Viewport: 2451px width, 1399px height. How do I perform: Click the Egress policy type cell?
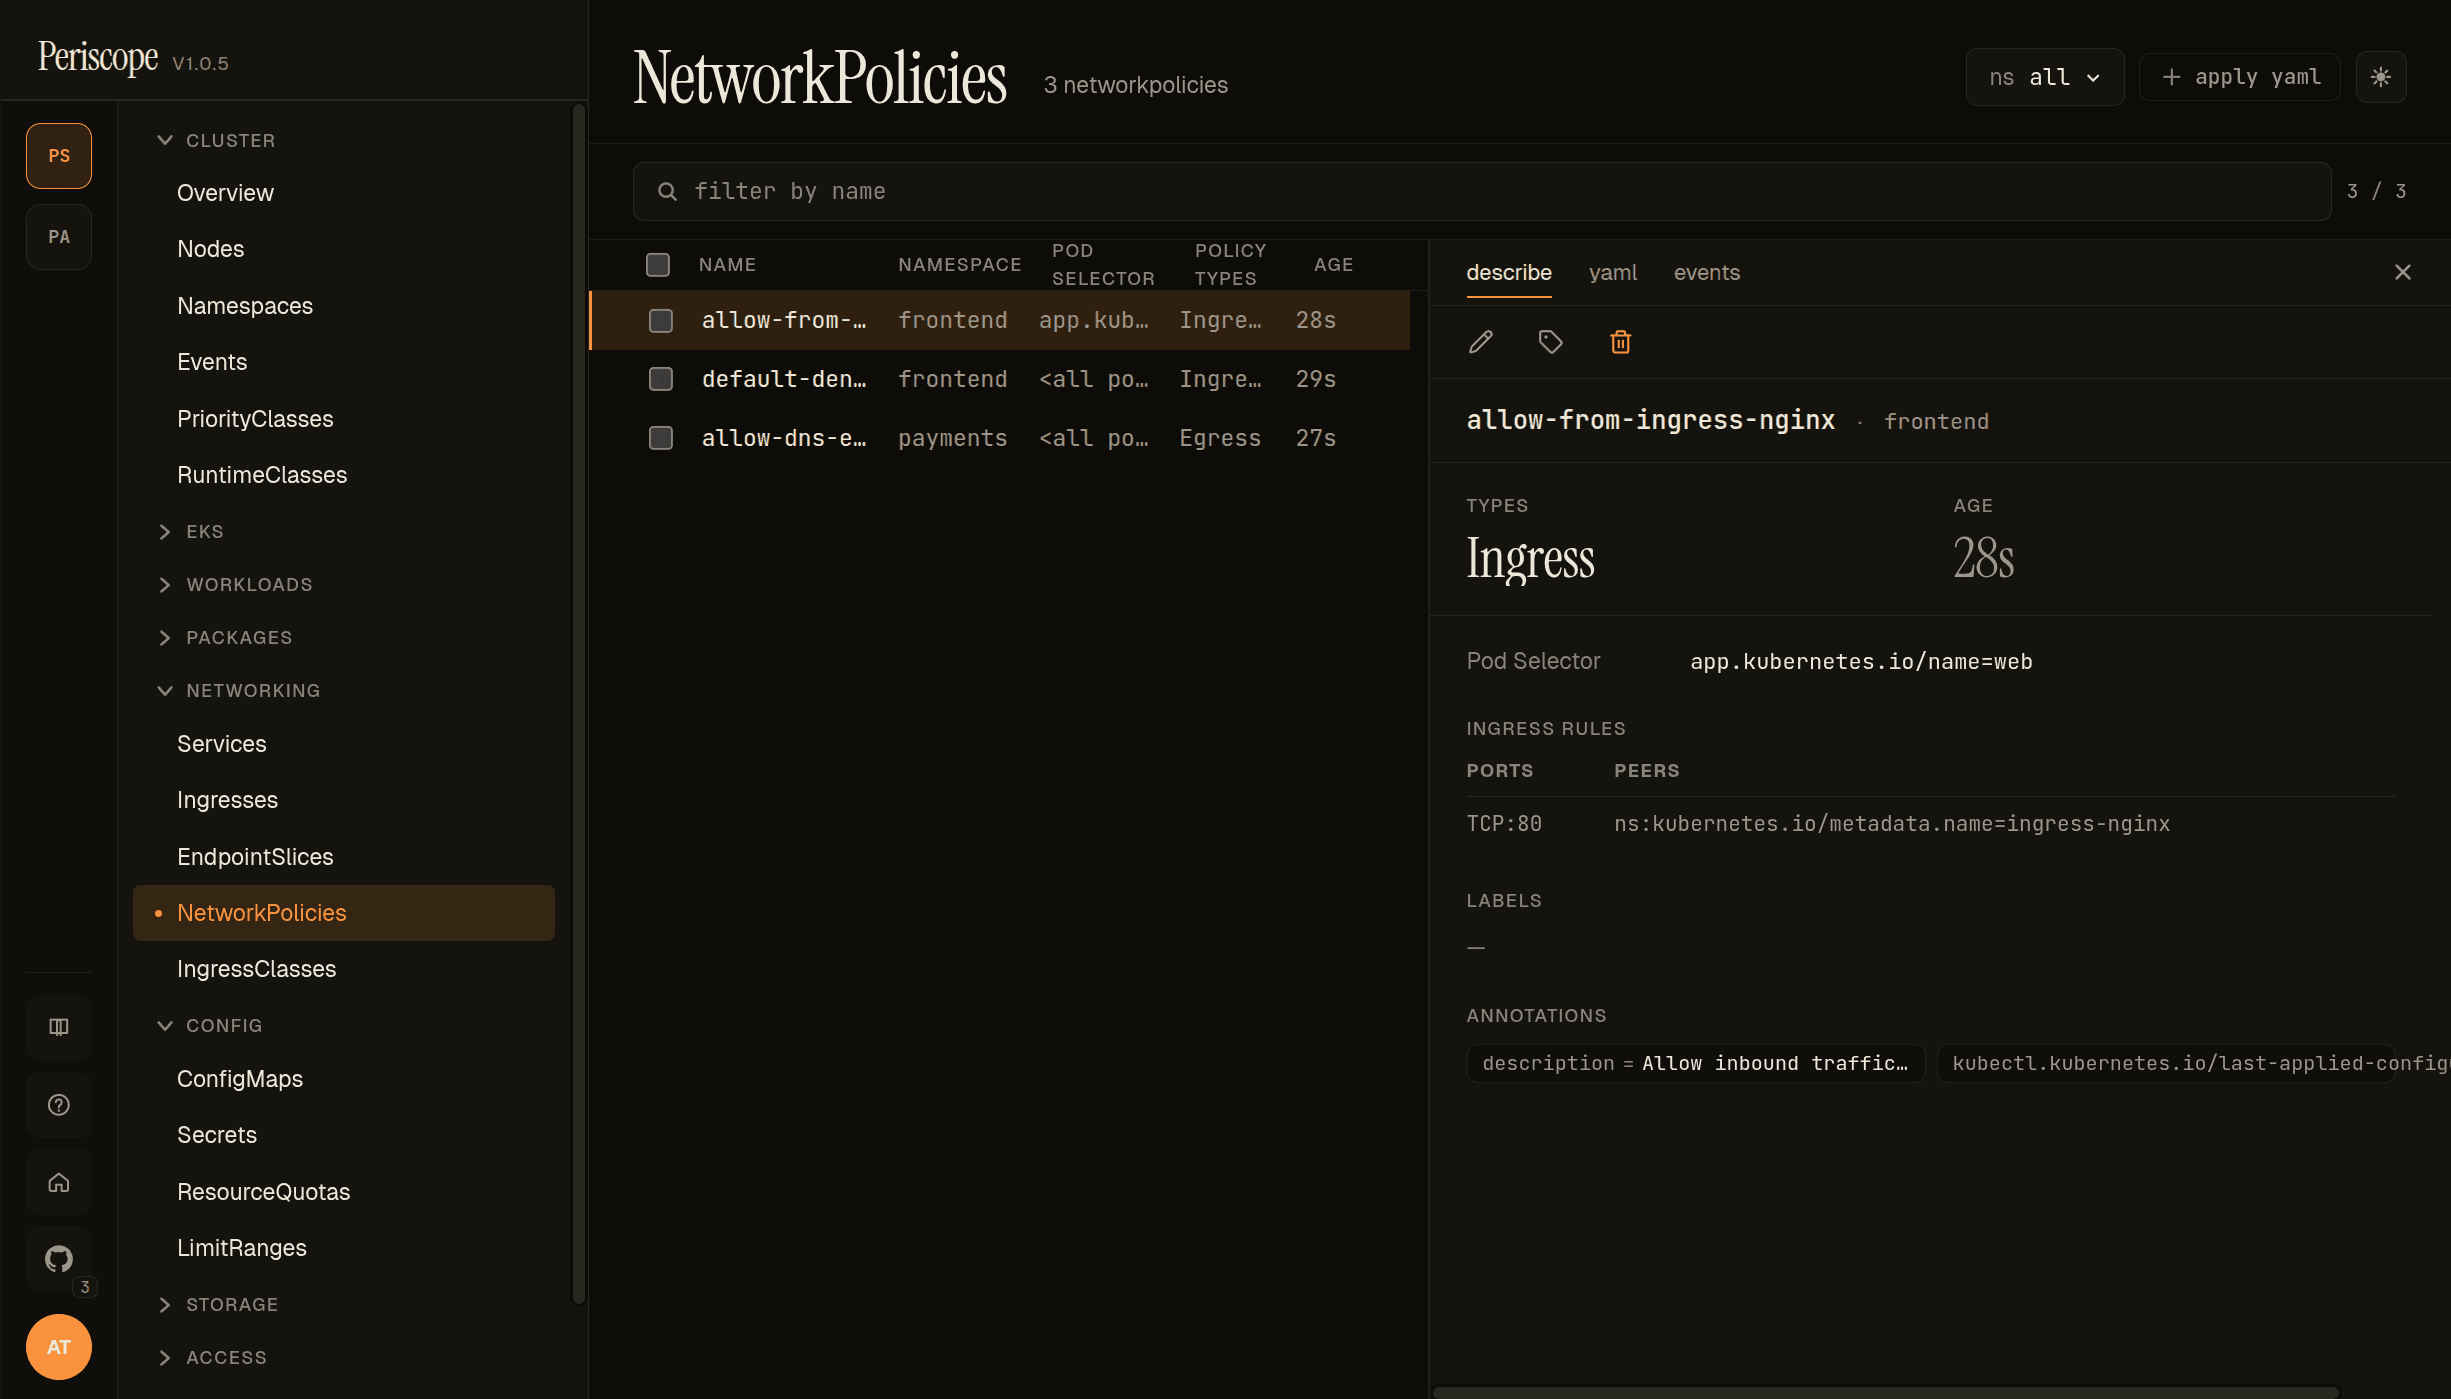pyautogui.click(x=1219, y=438)
